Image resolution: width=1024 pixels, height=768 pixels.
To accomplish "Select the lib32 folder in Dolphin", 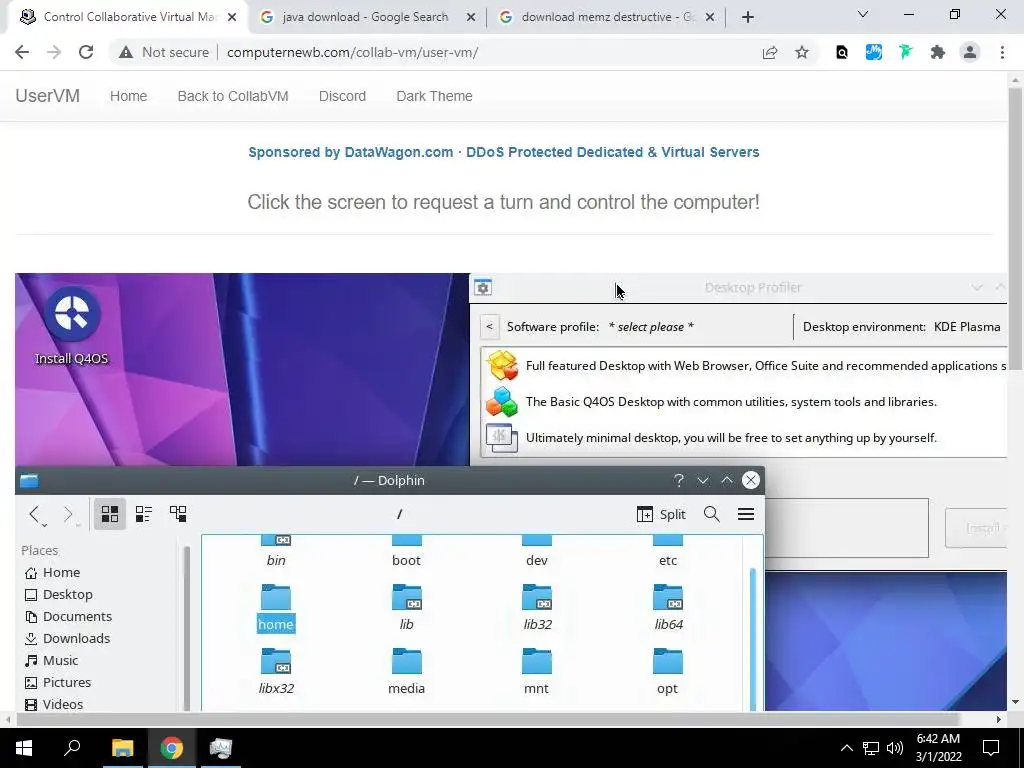I will tap(537, 608).
